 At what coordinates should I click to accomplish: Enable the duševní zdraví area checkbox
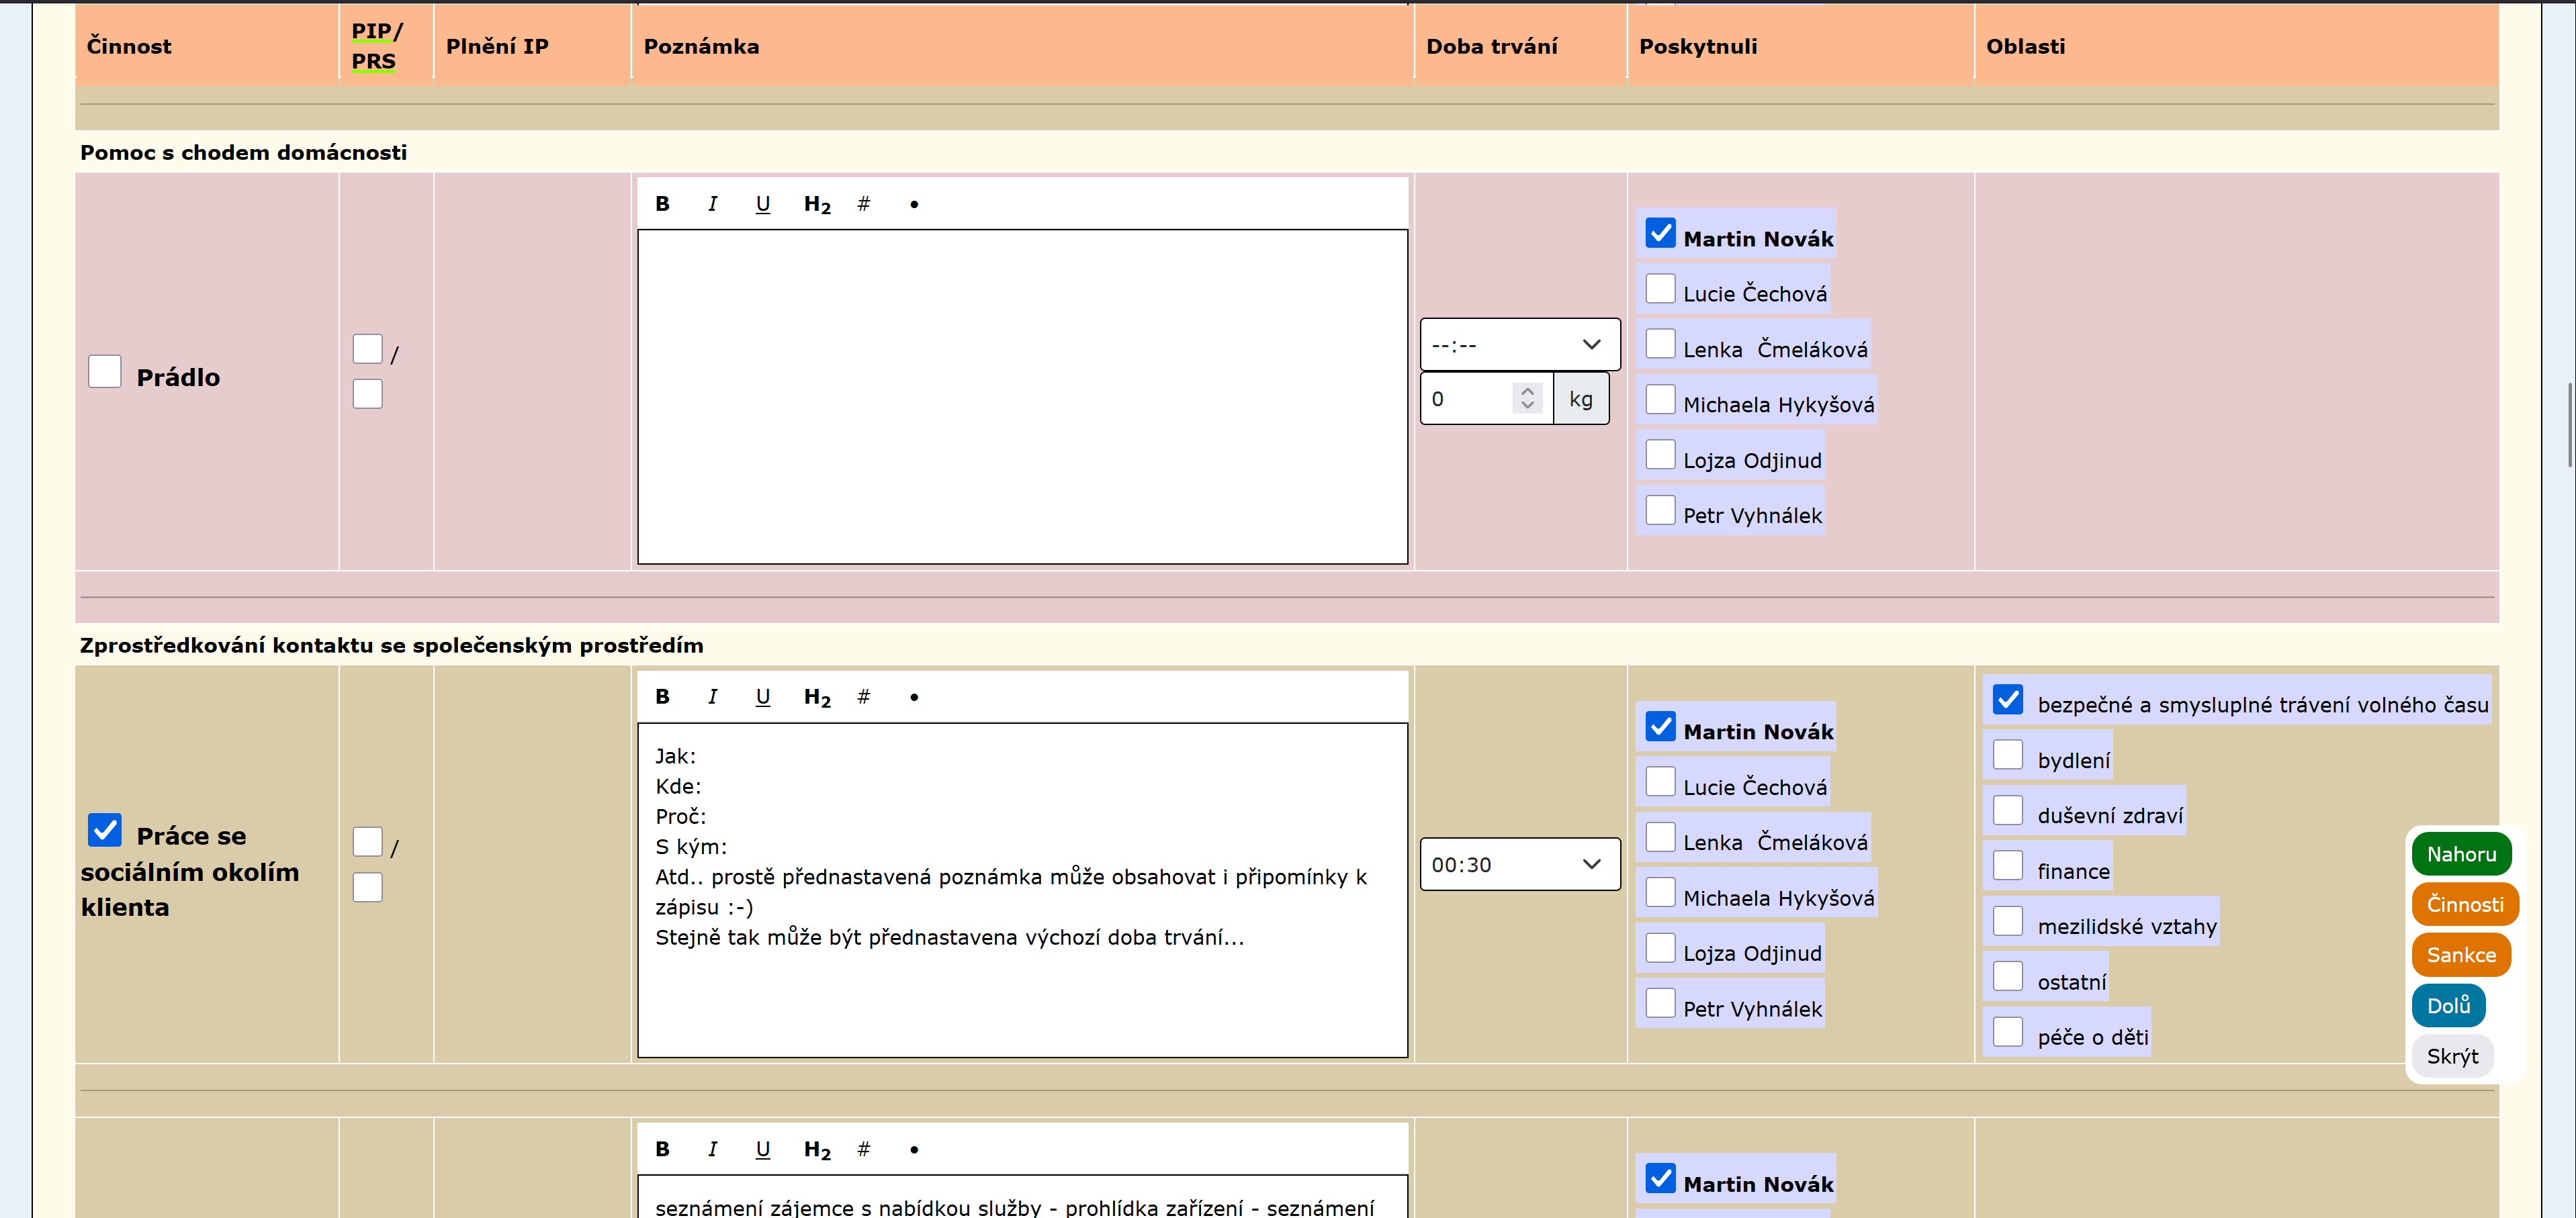pyautogui.click(x=2007, y=811)
